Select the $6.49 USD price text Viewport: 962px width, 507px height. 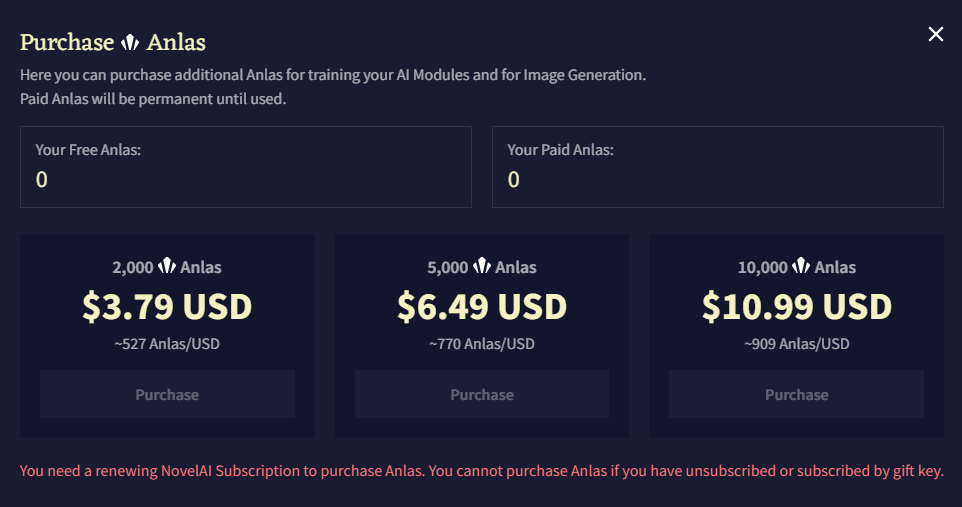coord(482,306)
